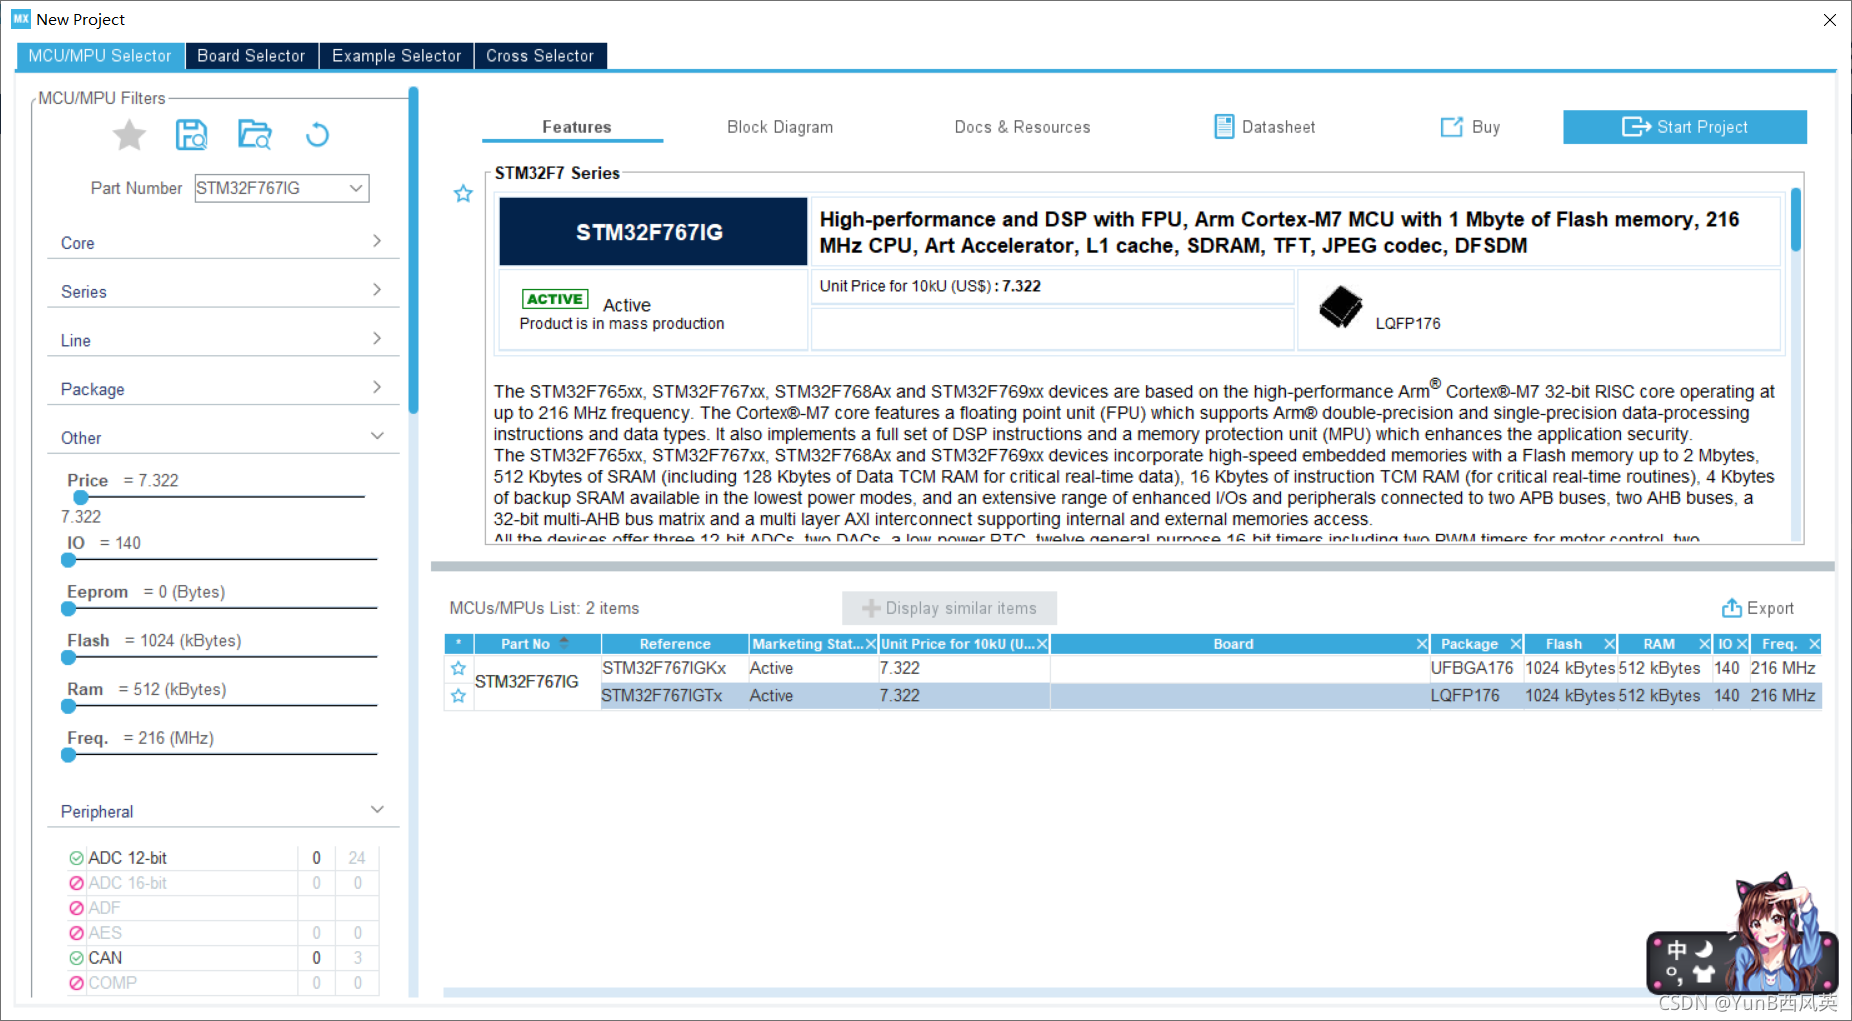Click the MX app logo
Viewport: 1852px width, 1021px height.
tap(21, 19)
